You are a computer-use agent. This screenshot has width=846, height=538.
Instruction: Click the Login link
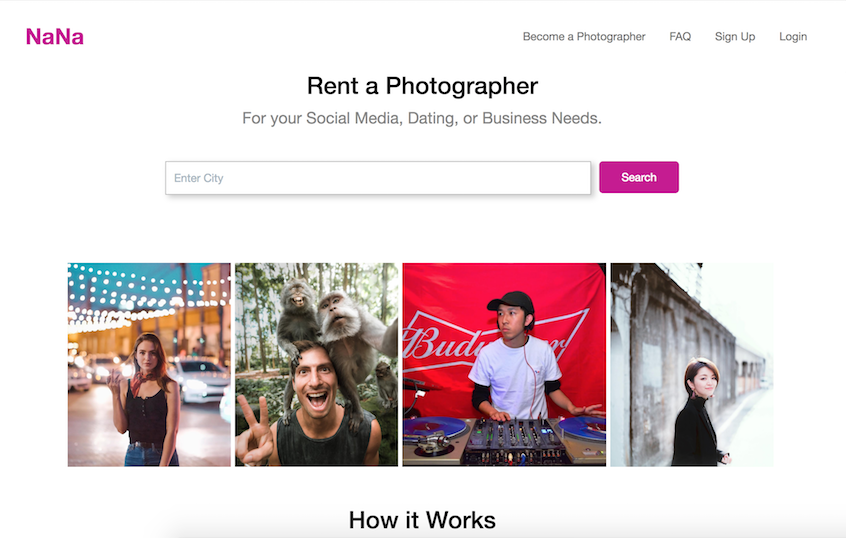(793, 37)
